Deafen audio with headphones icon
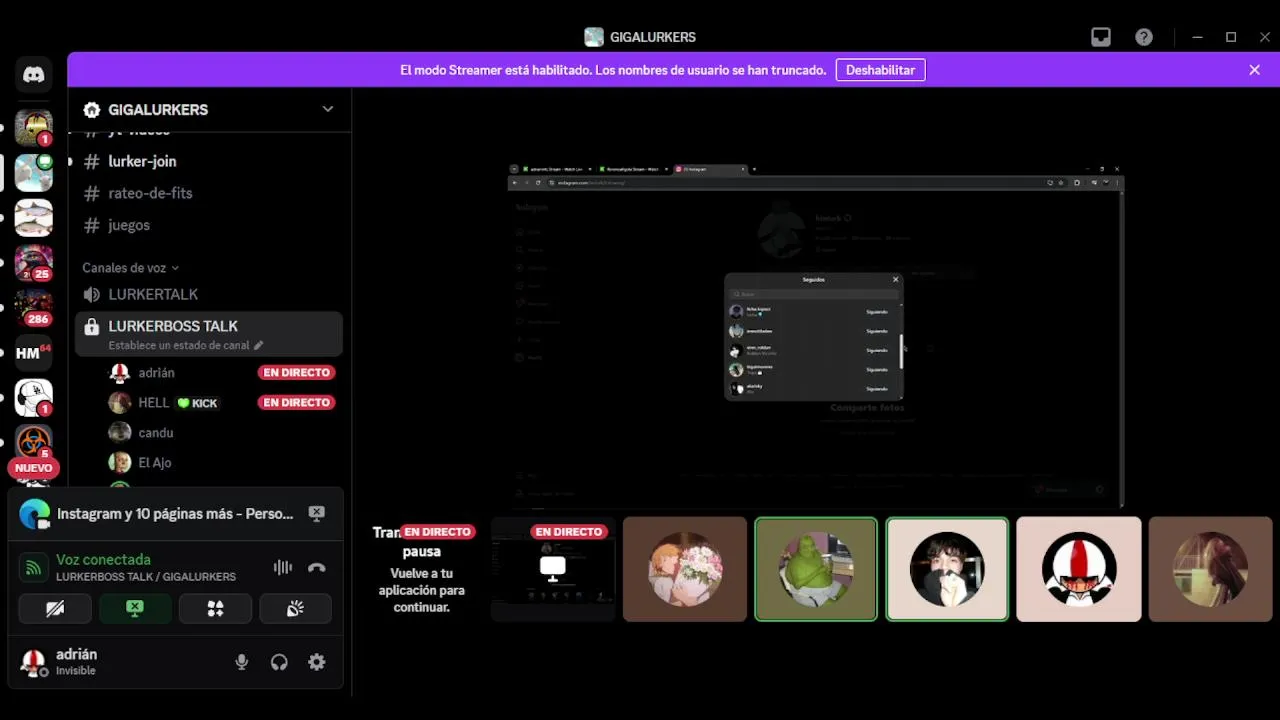 coord(279,662)
